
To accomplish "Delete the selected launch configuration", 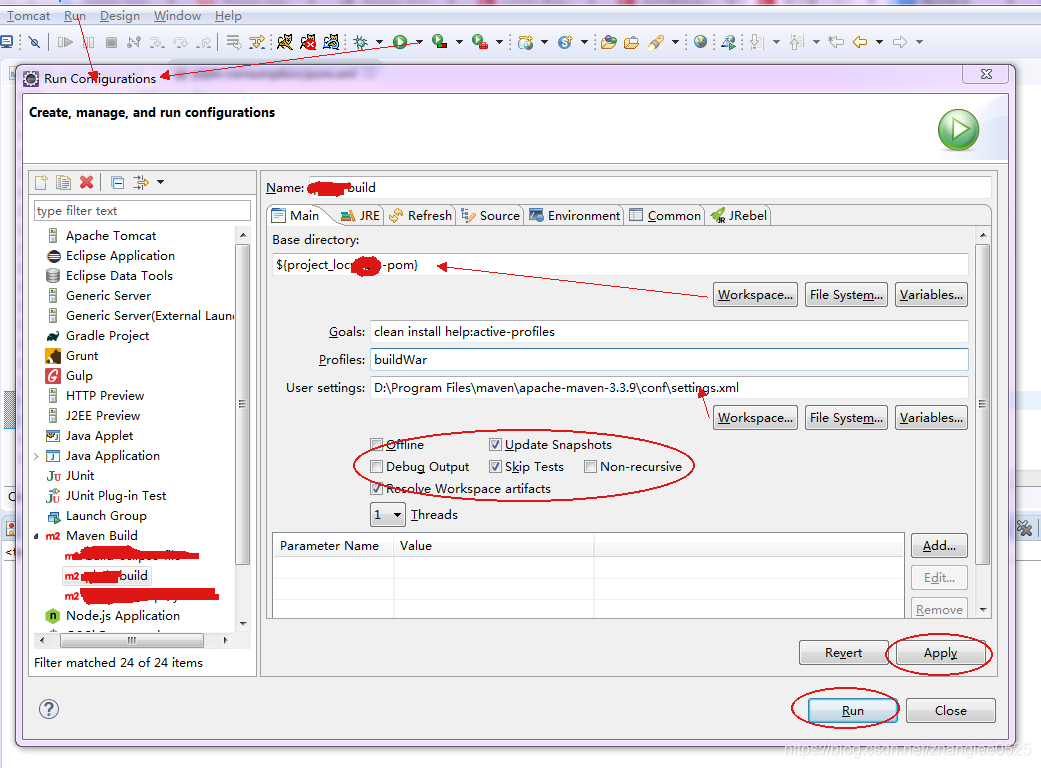I will point(86,183).
